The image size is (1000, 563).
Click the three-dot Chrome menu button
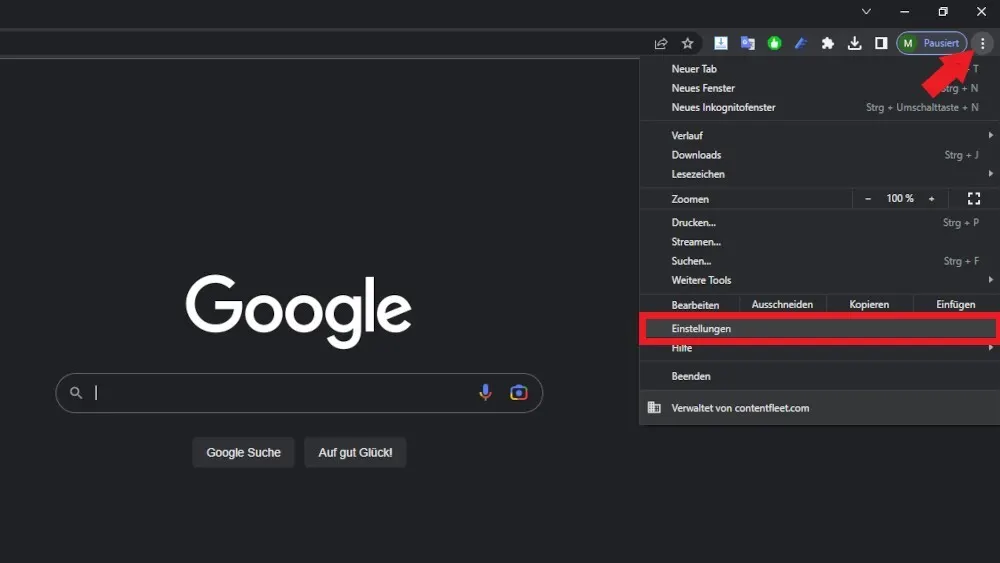[983, 43]
